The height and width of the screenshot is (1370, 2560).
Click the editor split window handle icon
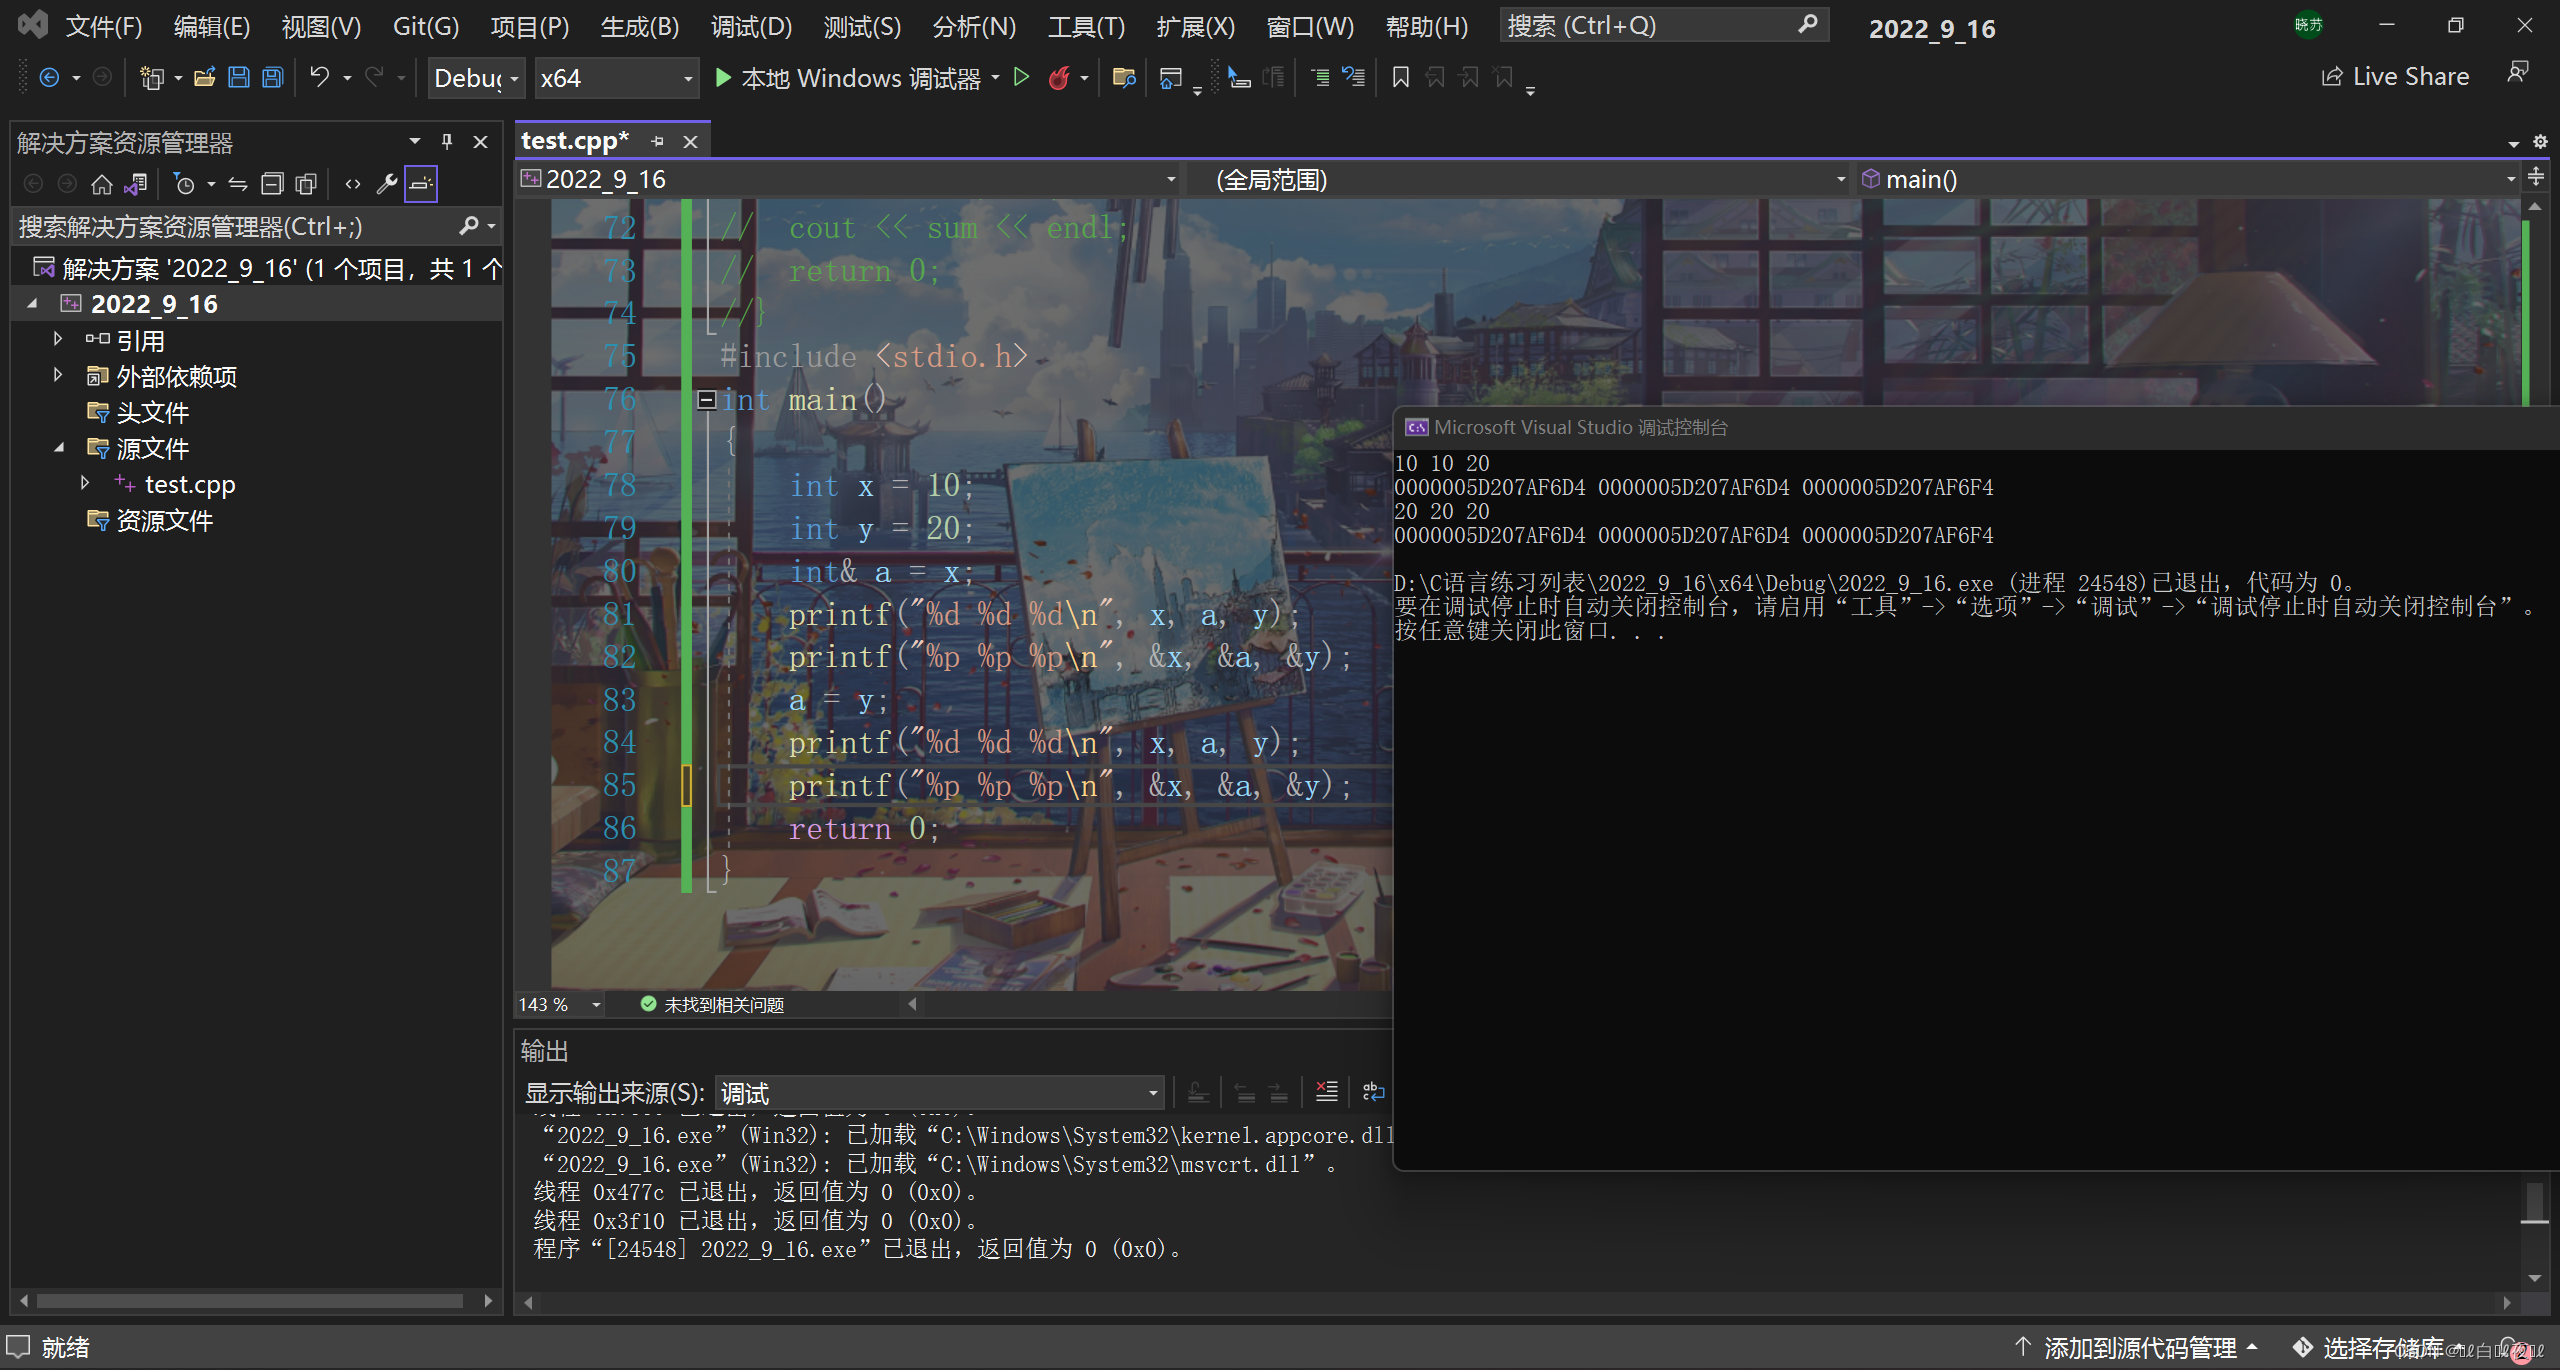pyautogui.click(x=2536, y=178)
